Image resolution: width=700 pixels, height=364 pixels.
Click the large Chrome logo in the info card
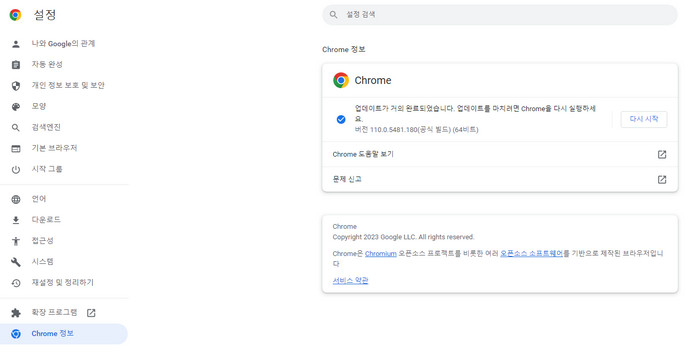click(341, 80)
